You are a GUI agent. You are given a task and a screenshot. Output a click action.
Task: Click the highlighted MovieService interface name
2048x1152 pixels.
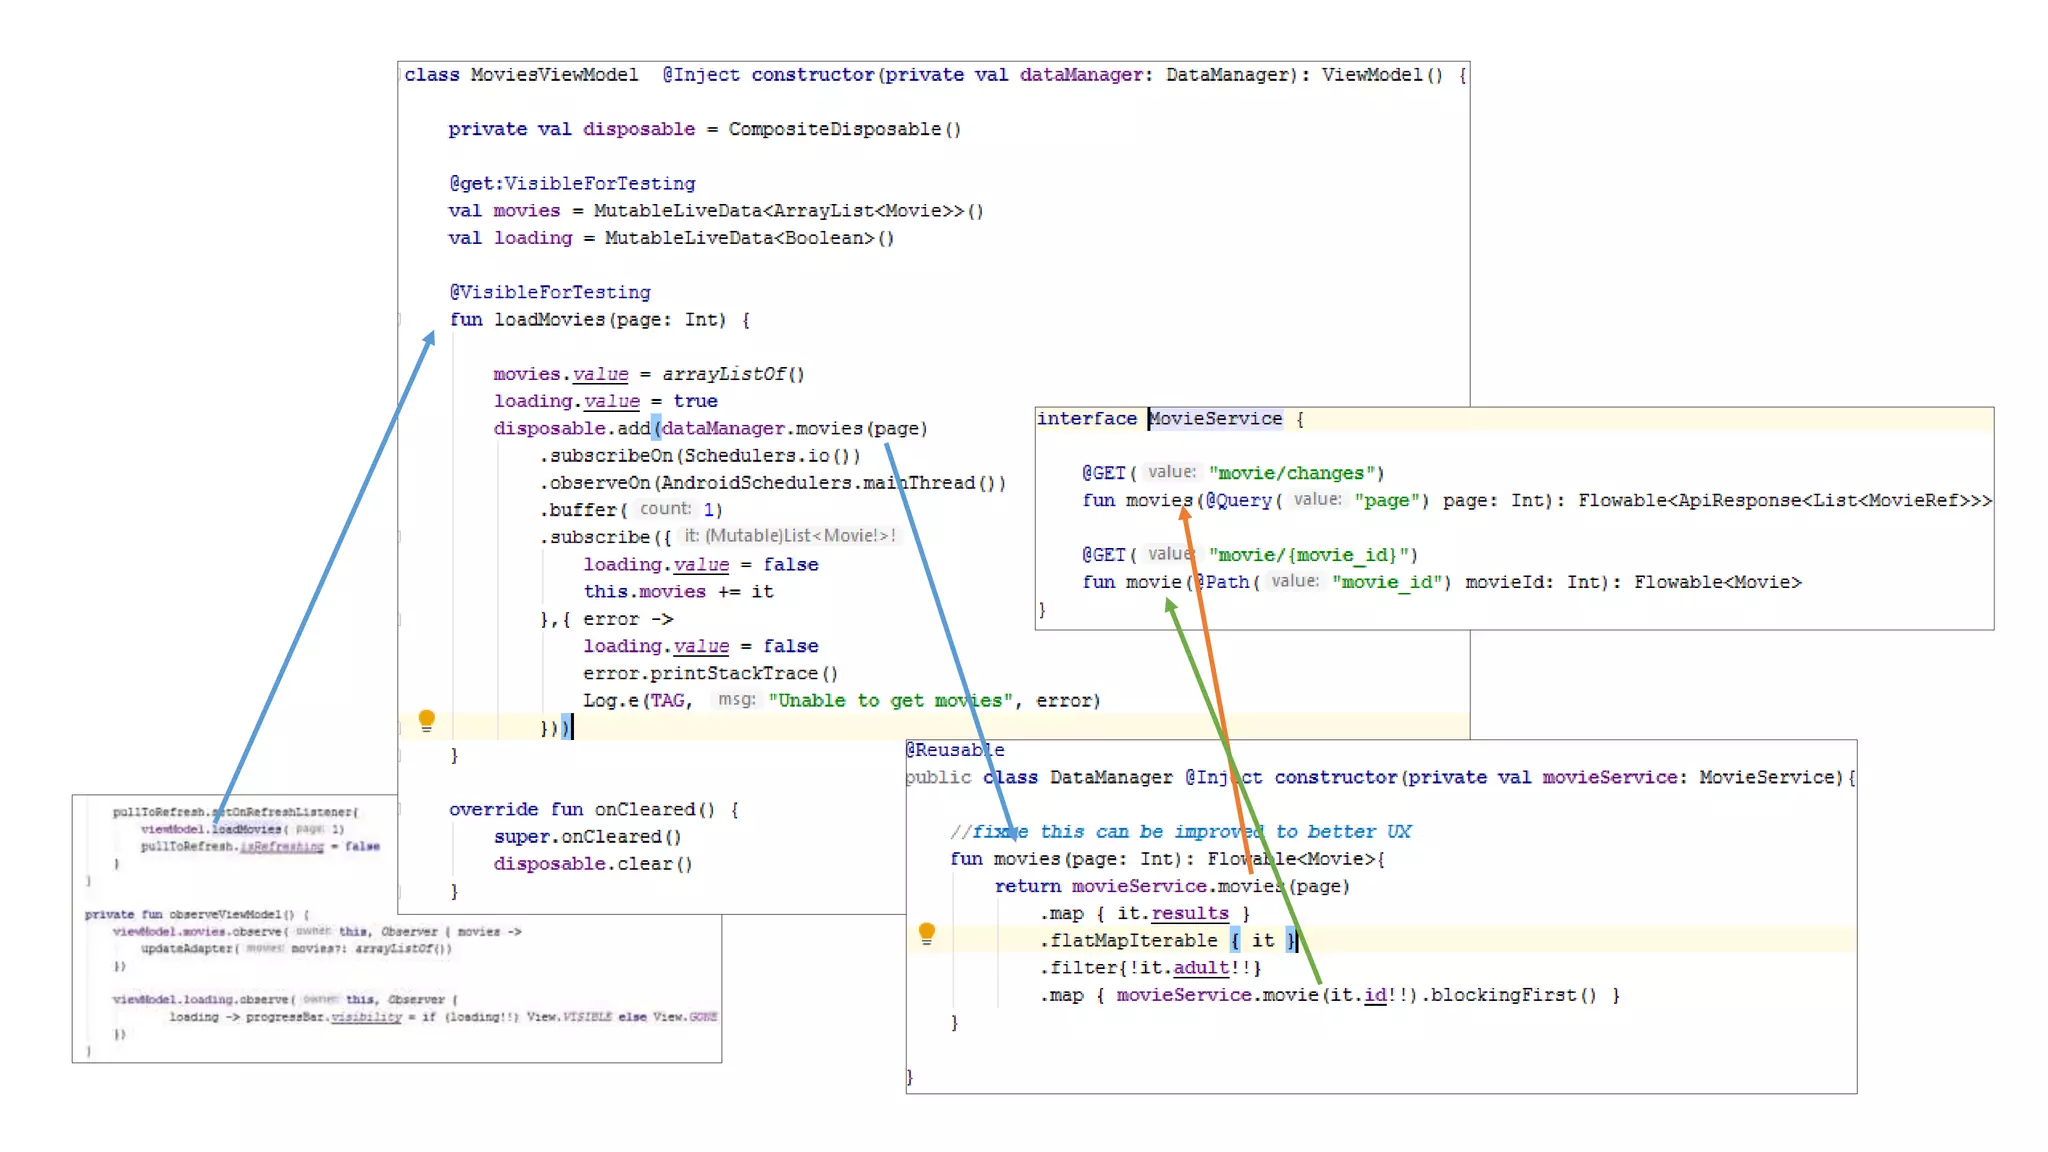(x=1215, y=419)
